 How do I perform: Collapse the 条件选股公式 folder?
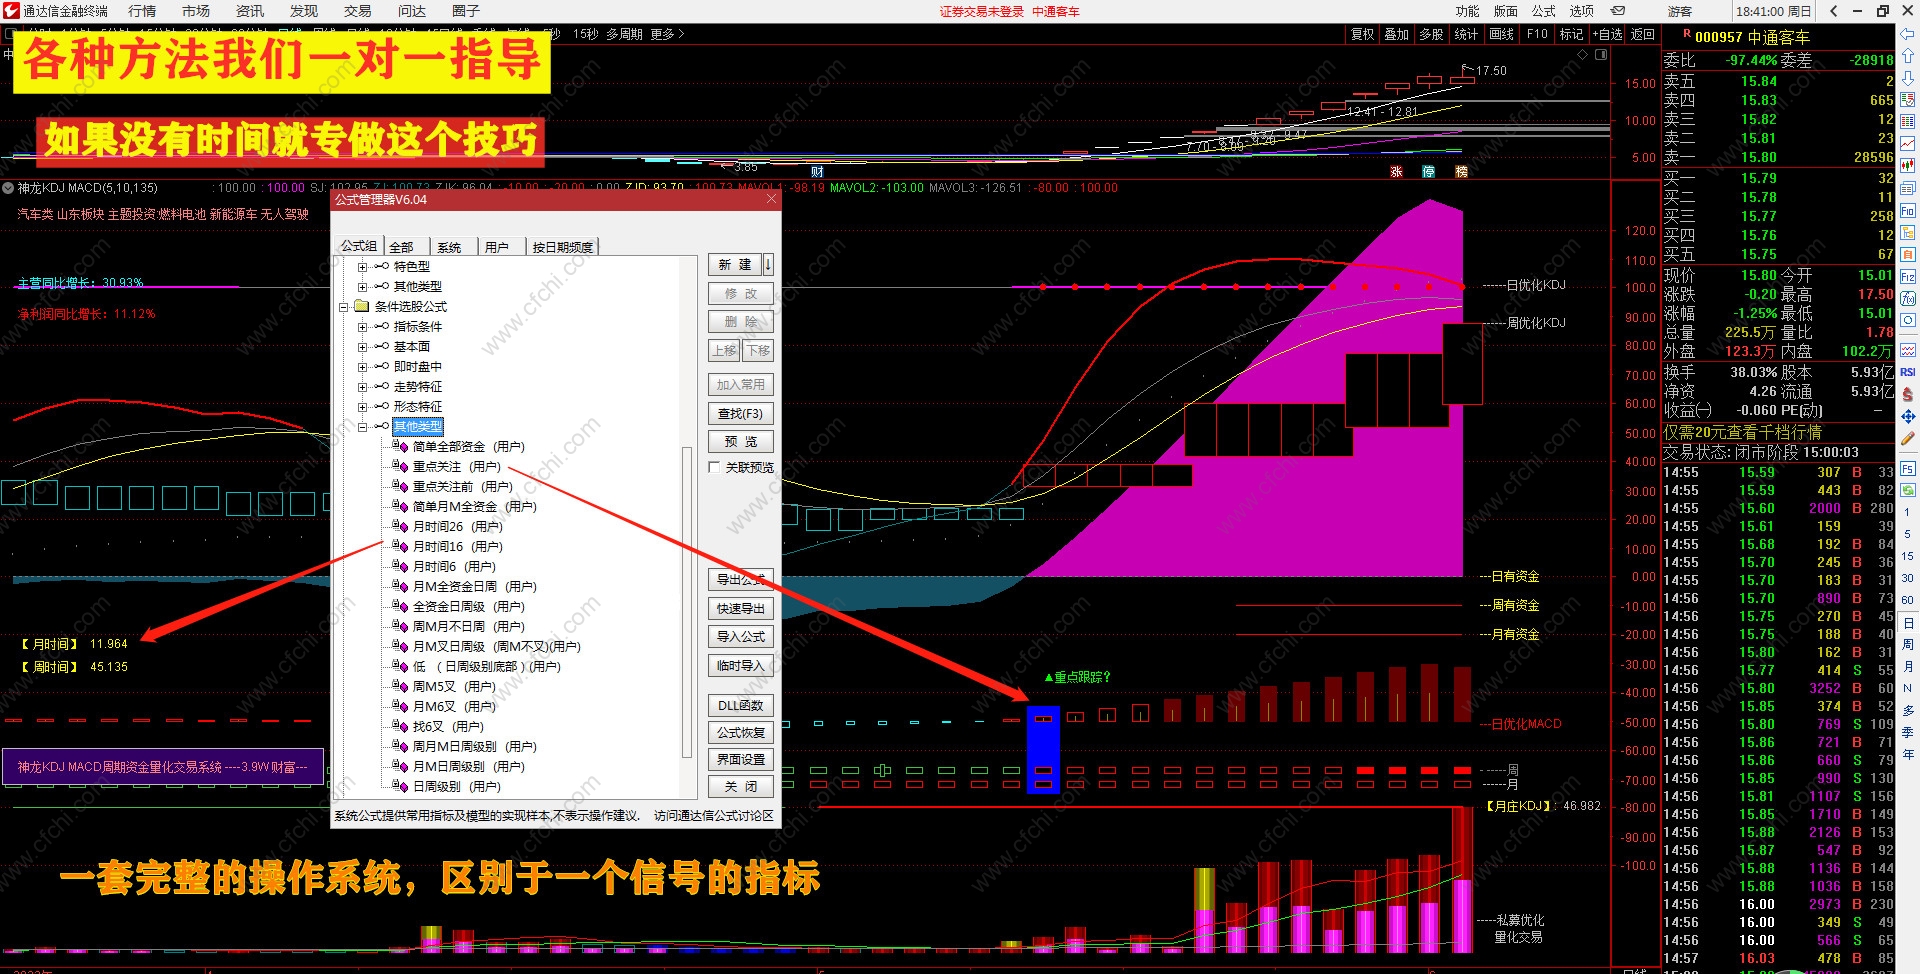tap(343, 307)
